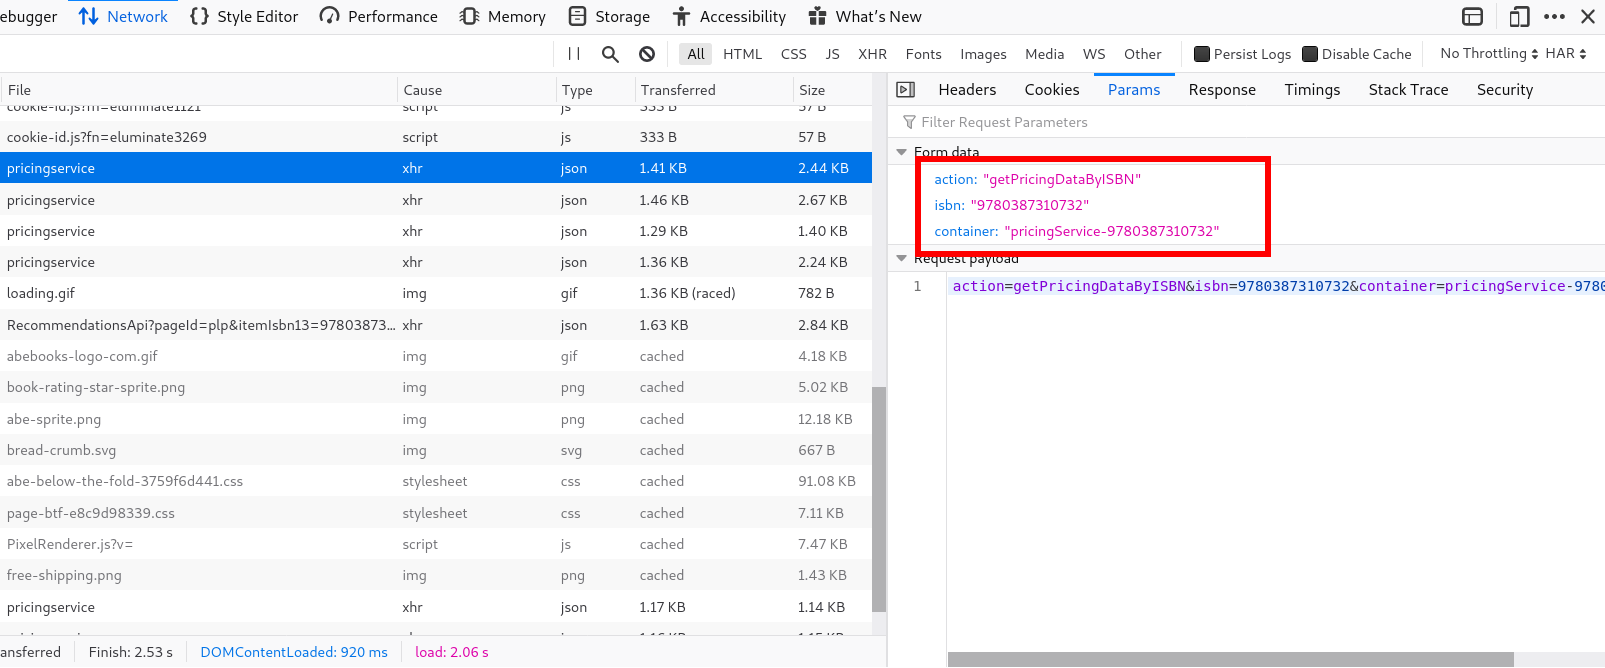Open the Style Editor panel
1605x668 pixels.
tap(244, 16)
